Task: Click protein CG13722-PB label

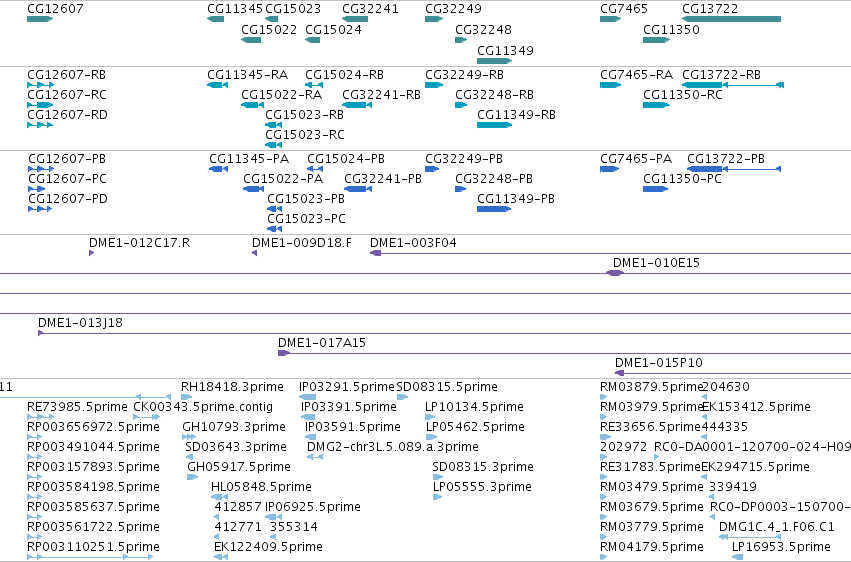Action: 726,158
